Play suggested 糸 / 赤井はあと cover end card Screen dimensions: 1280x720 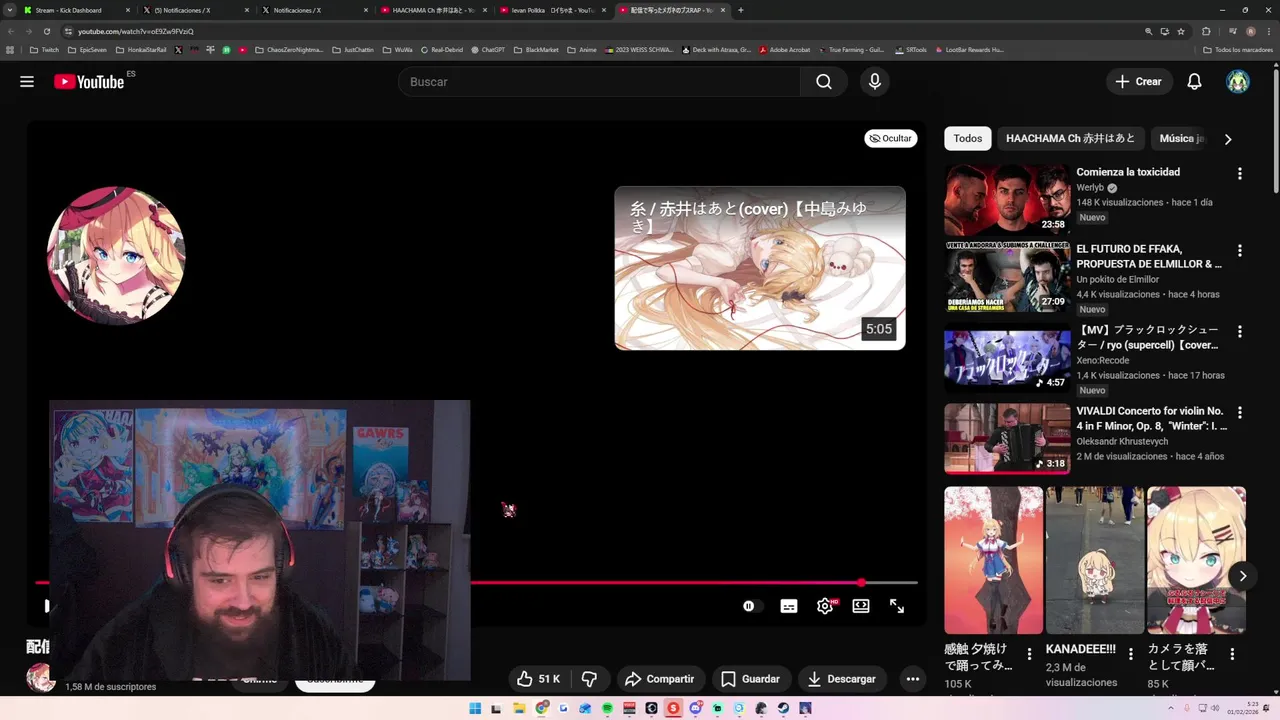[760, 268]
